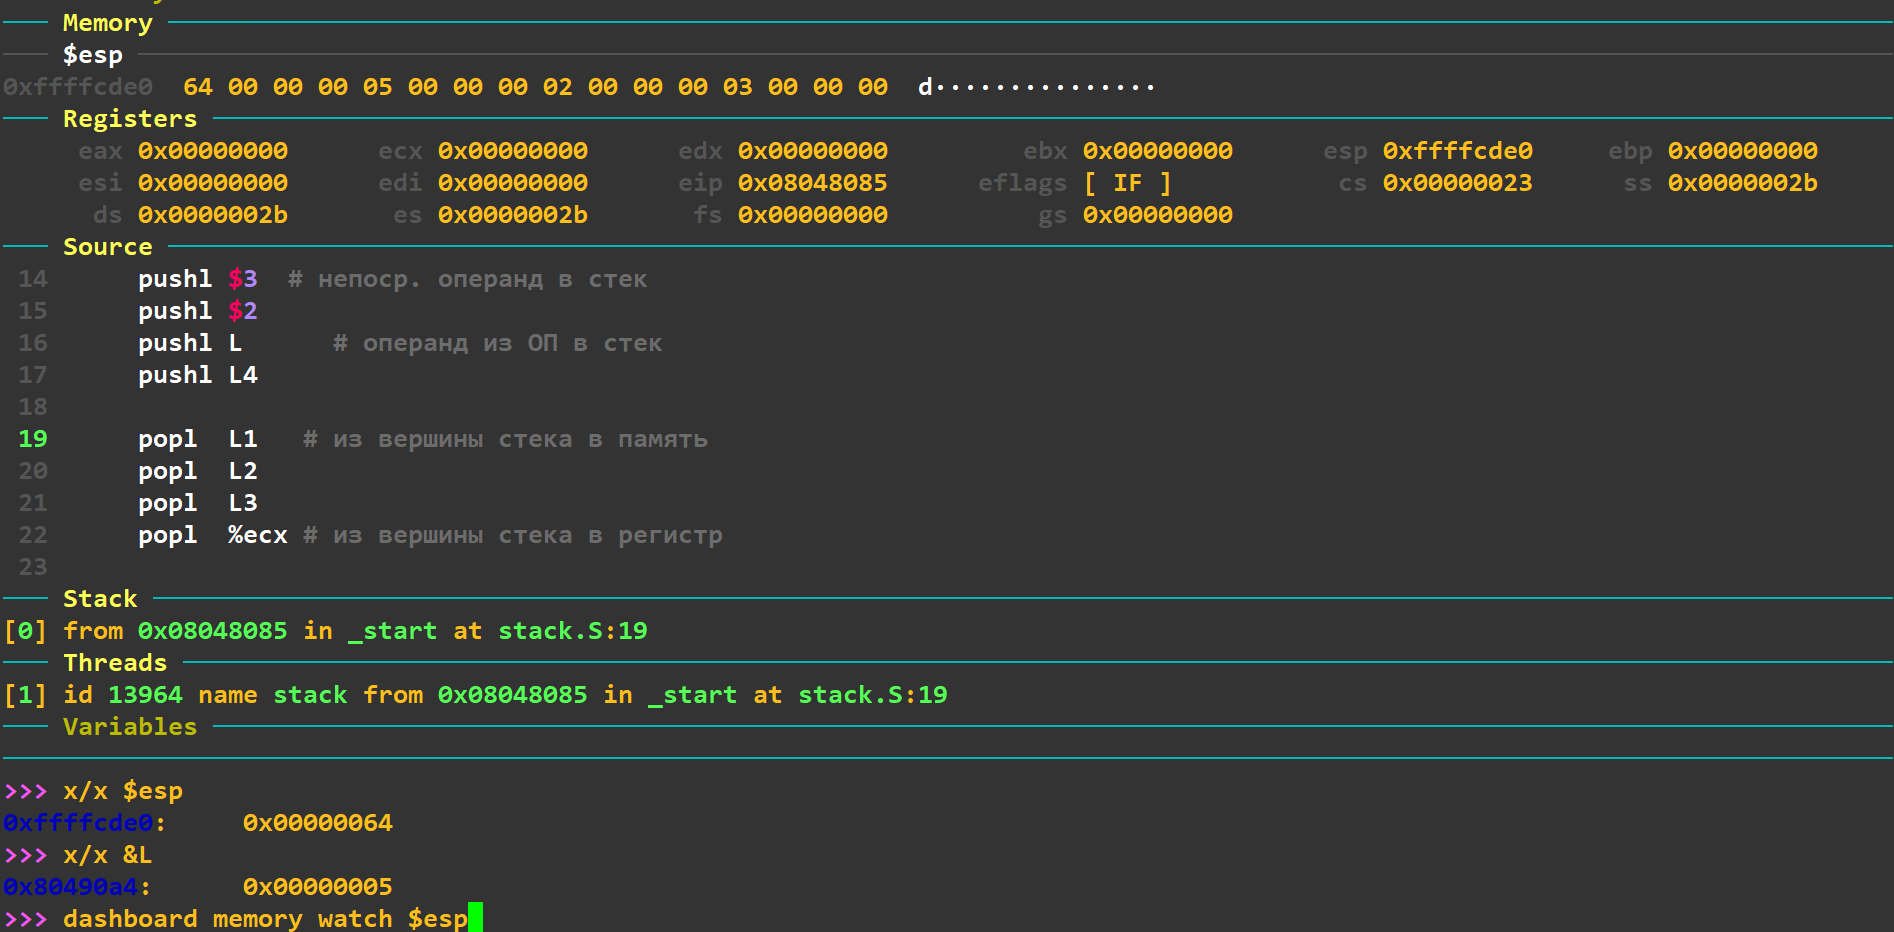The height and width of the screenshot is (932, 1894).
Task: Click the eip register value 0x08048085
Action: point(812,183)
